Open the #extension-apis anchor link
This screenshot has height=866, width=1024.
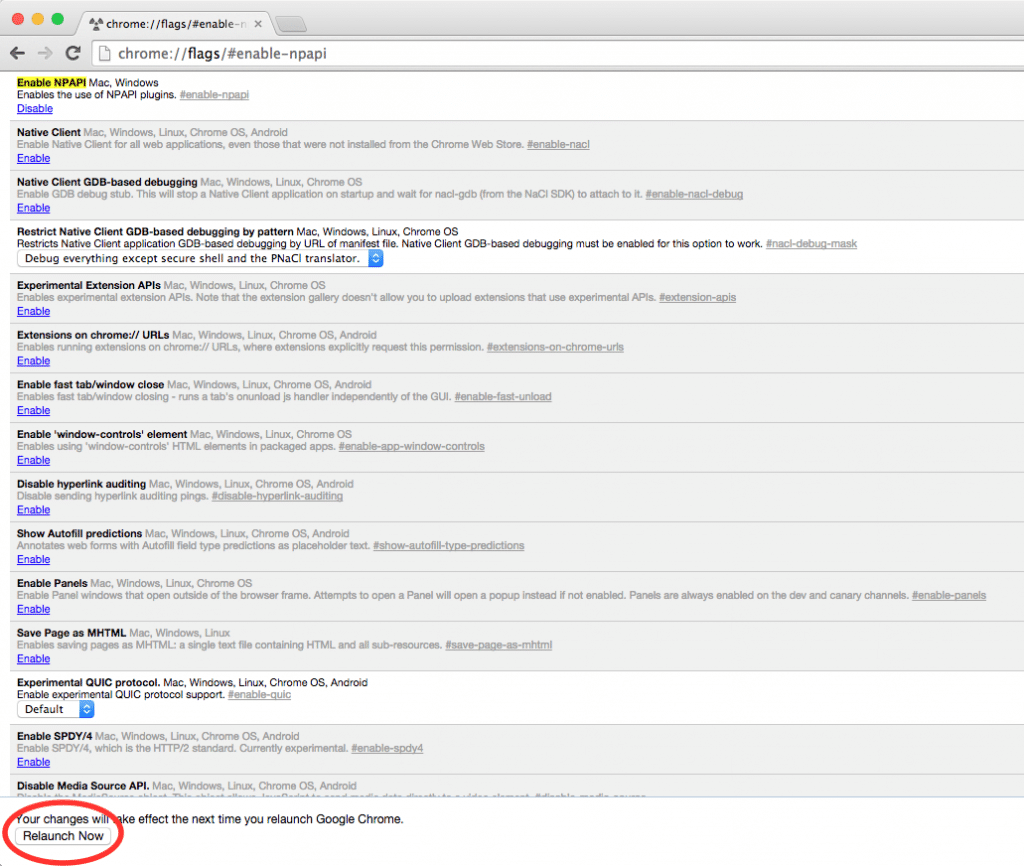click(697, 297)
